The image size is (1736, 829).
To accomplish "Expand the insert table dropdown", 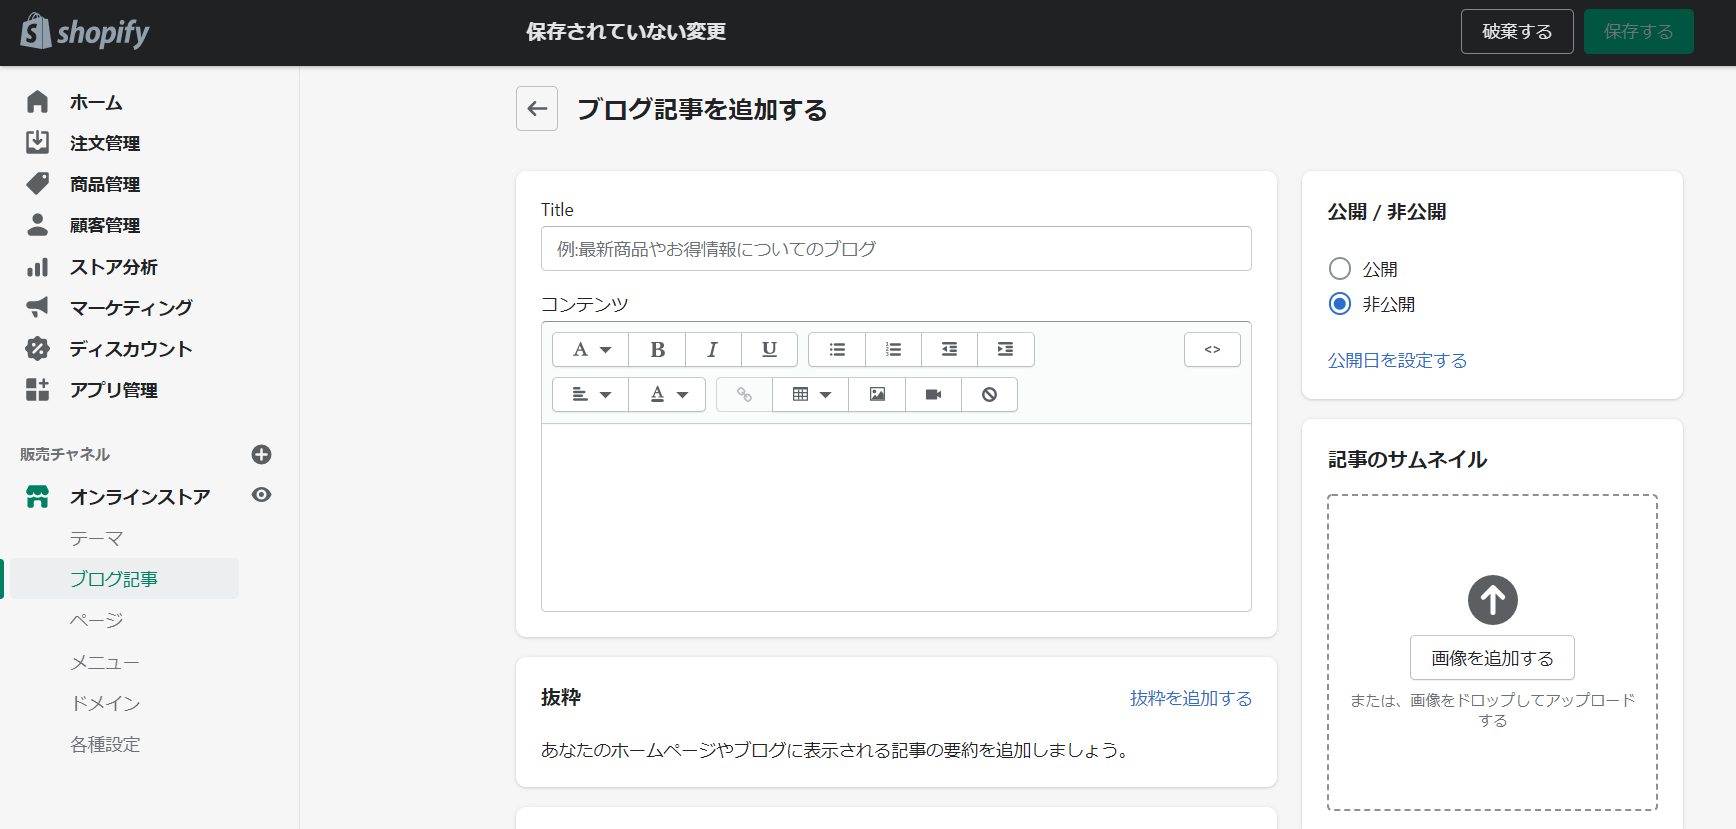I will (811, 395).
